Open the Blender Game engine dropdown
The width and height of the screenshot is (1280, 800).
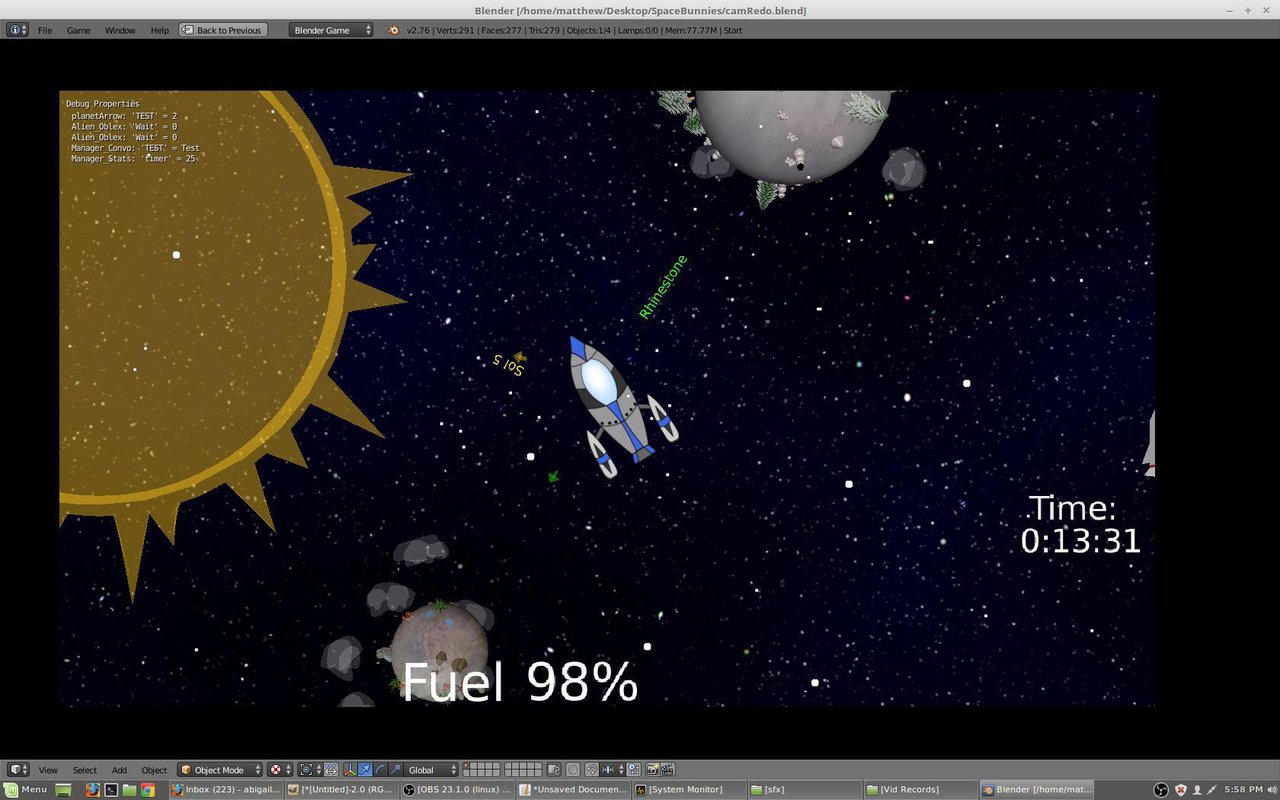pos(331,30)
